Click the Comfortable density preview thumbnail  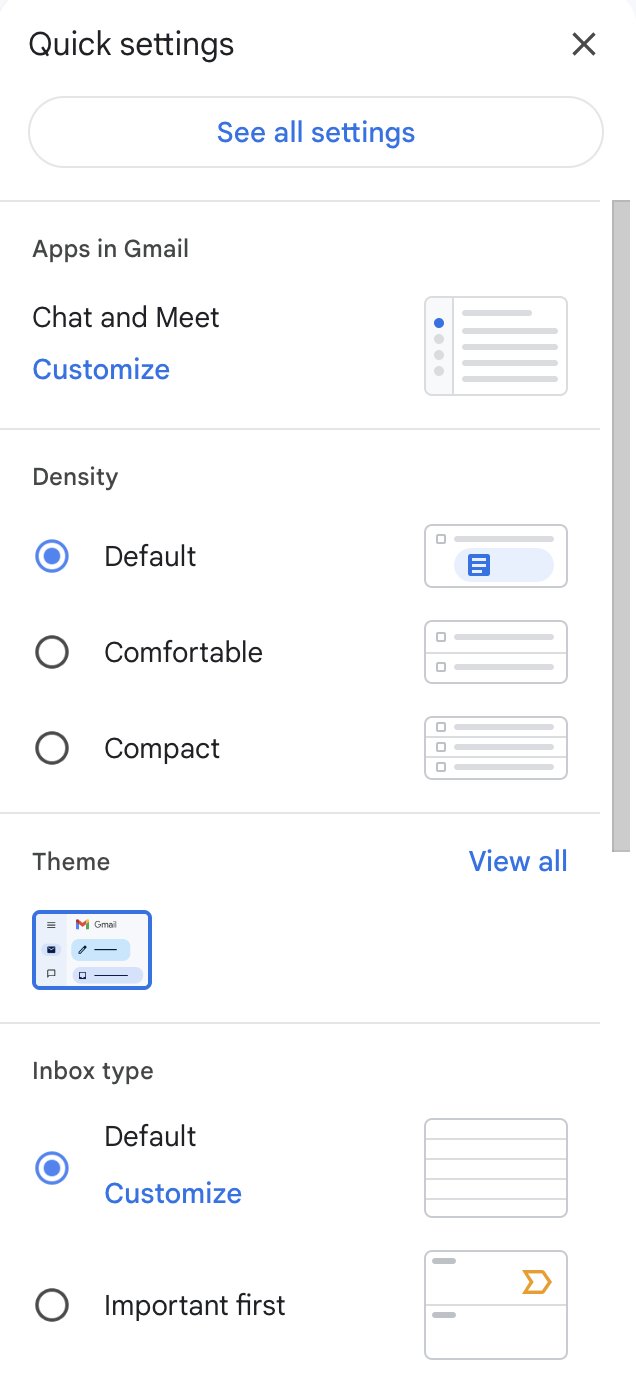[495, 651]
